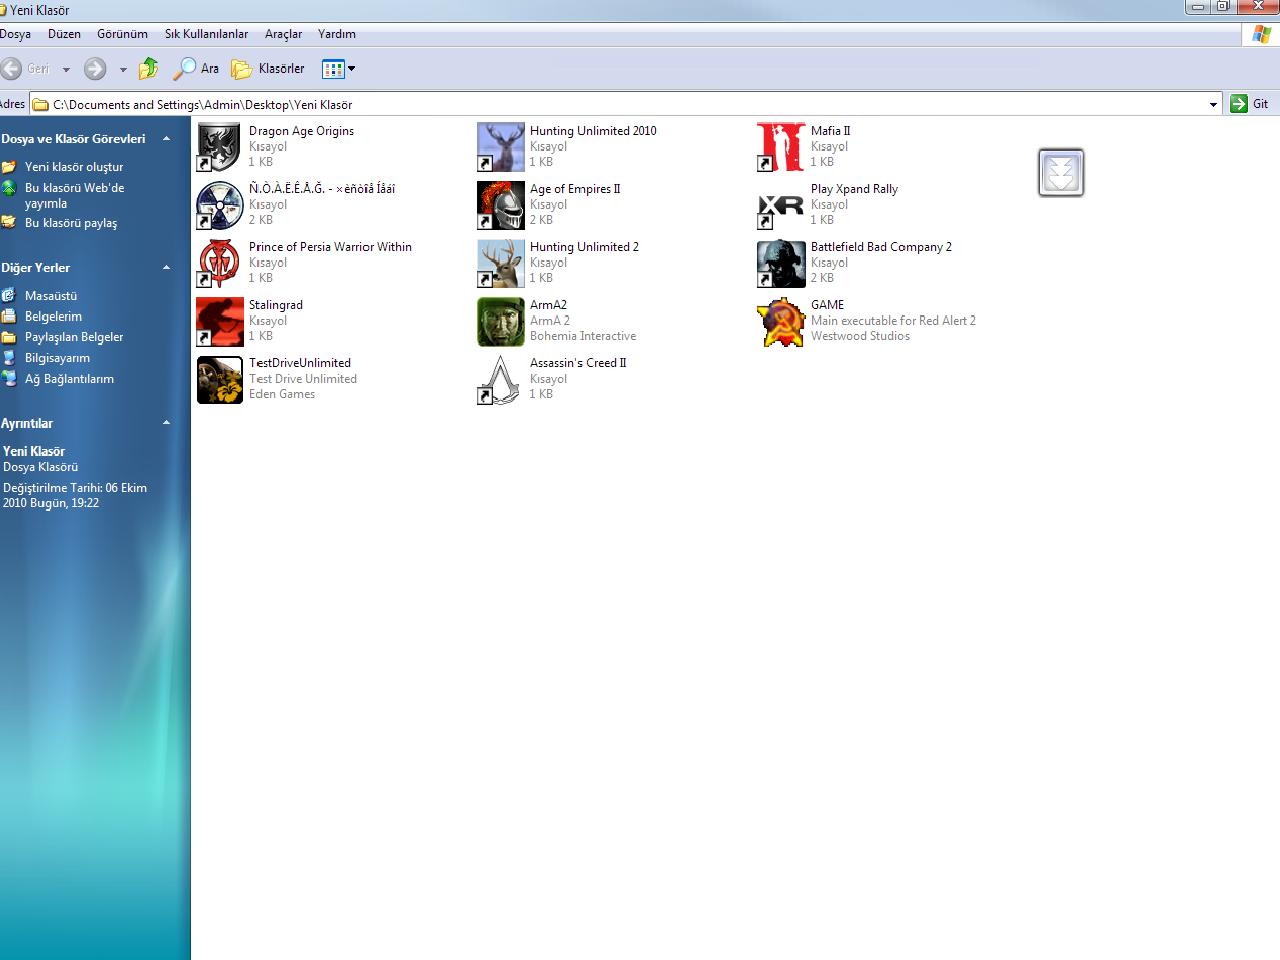Viewport: 1280px width, 960px height.
Task: Select the Hunting Unlimited 2010 icon
Action: click(501, 147)
